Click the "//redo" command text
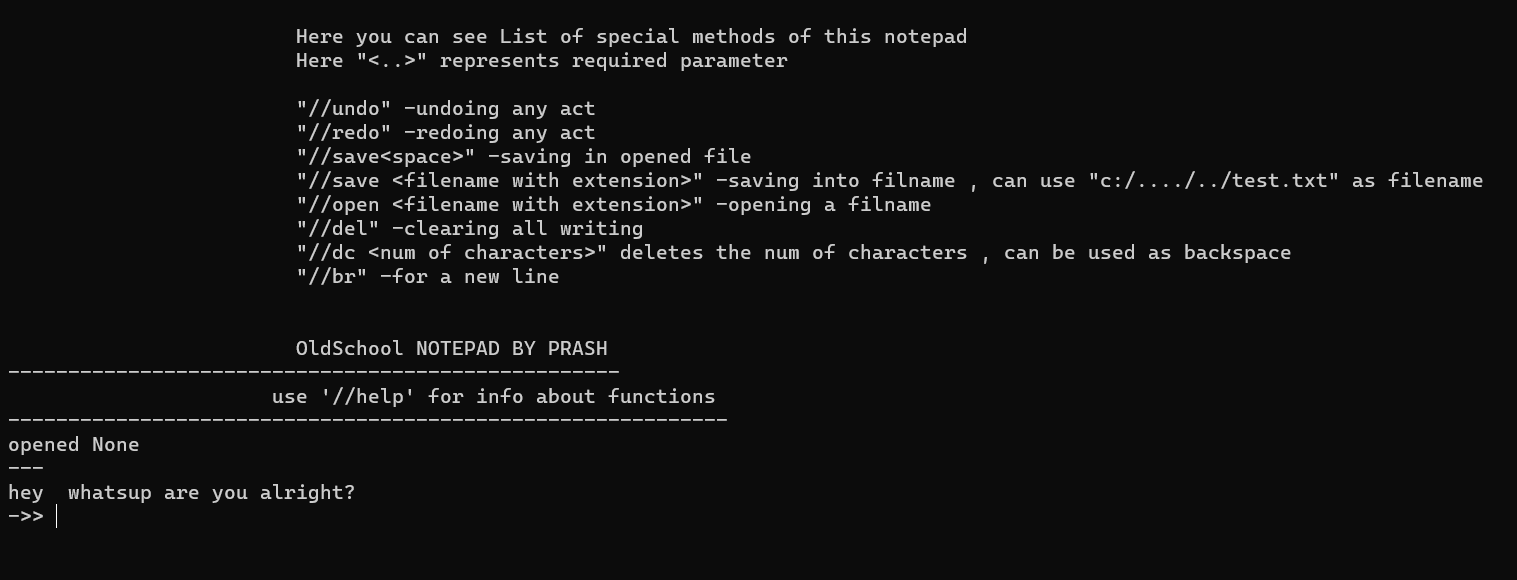This screenshot has height=580, width=1517. tap(344, 133)
